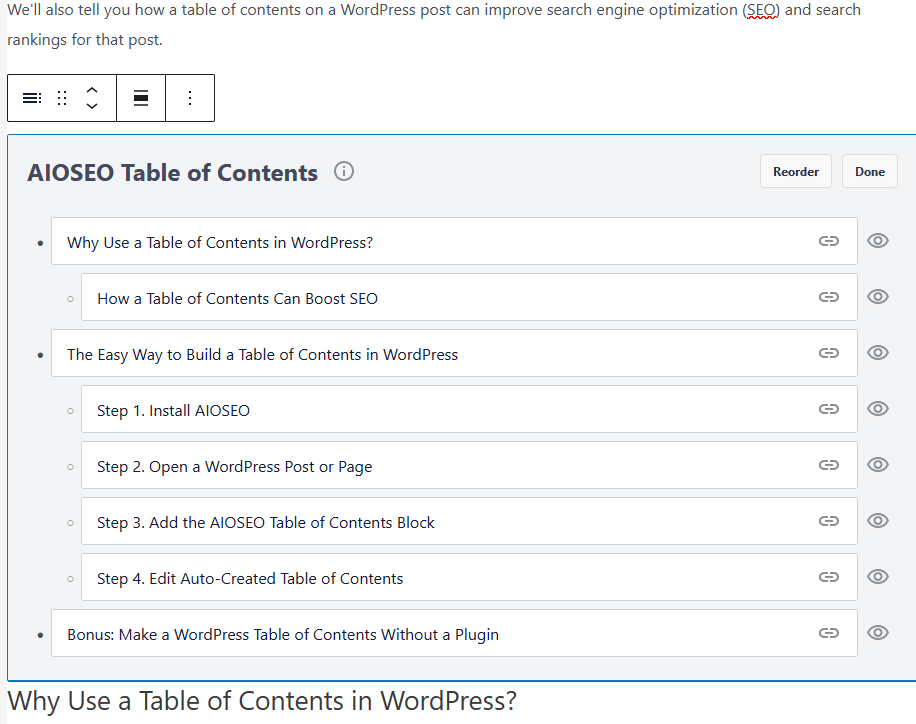Click the info icon beside AIOSEO Table of Contents
The height and width of the screenshot is (724, 916).
click(343, 171)
